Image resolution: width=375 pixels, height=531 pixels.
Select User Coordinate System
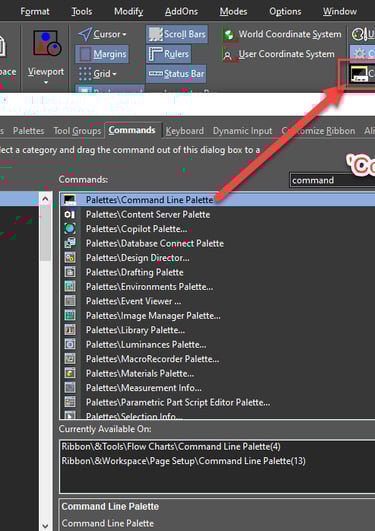279,54
